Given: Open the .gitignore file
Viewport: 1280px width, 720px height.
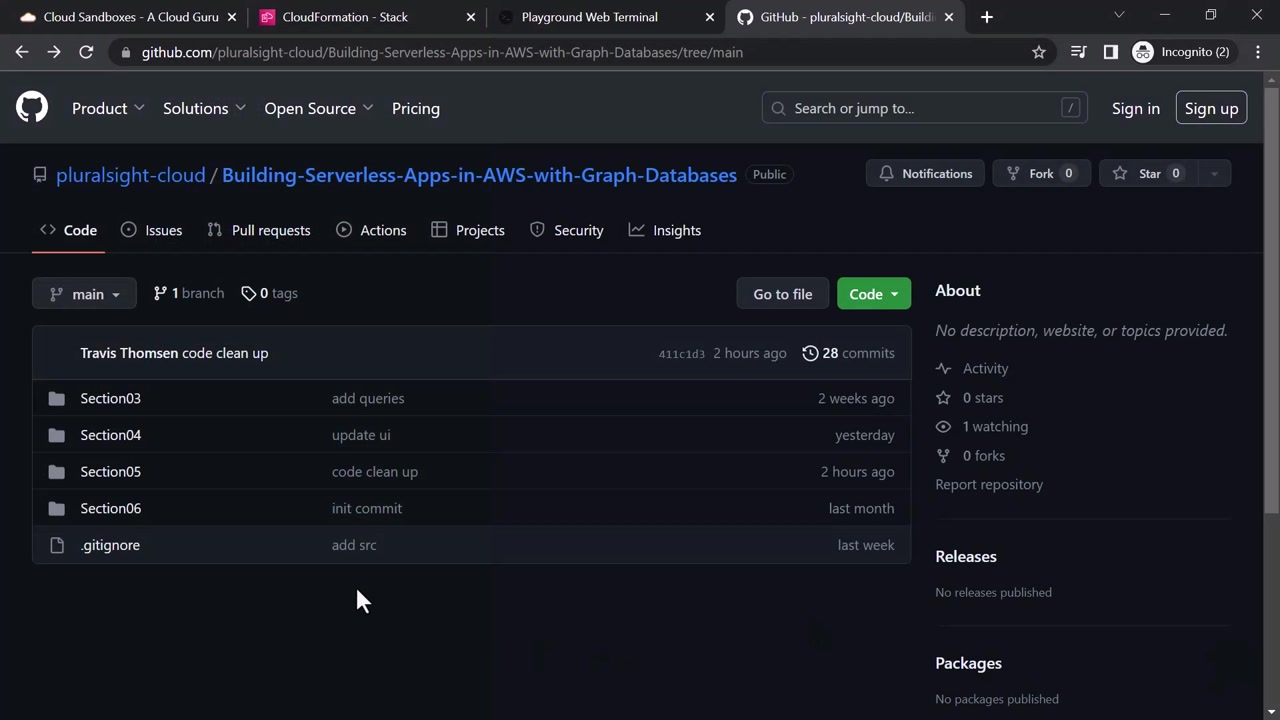Looking at the screenshot, I should click(x=110, y=545).
